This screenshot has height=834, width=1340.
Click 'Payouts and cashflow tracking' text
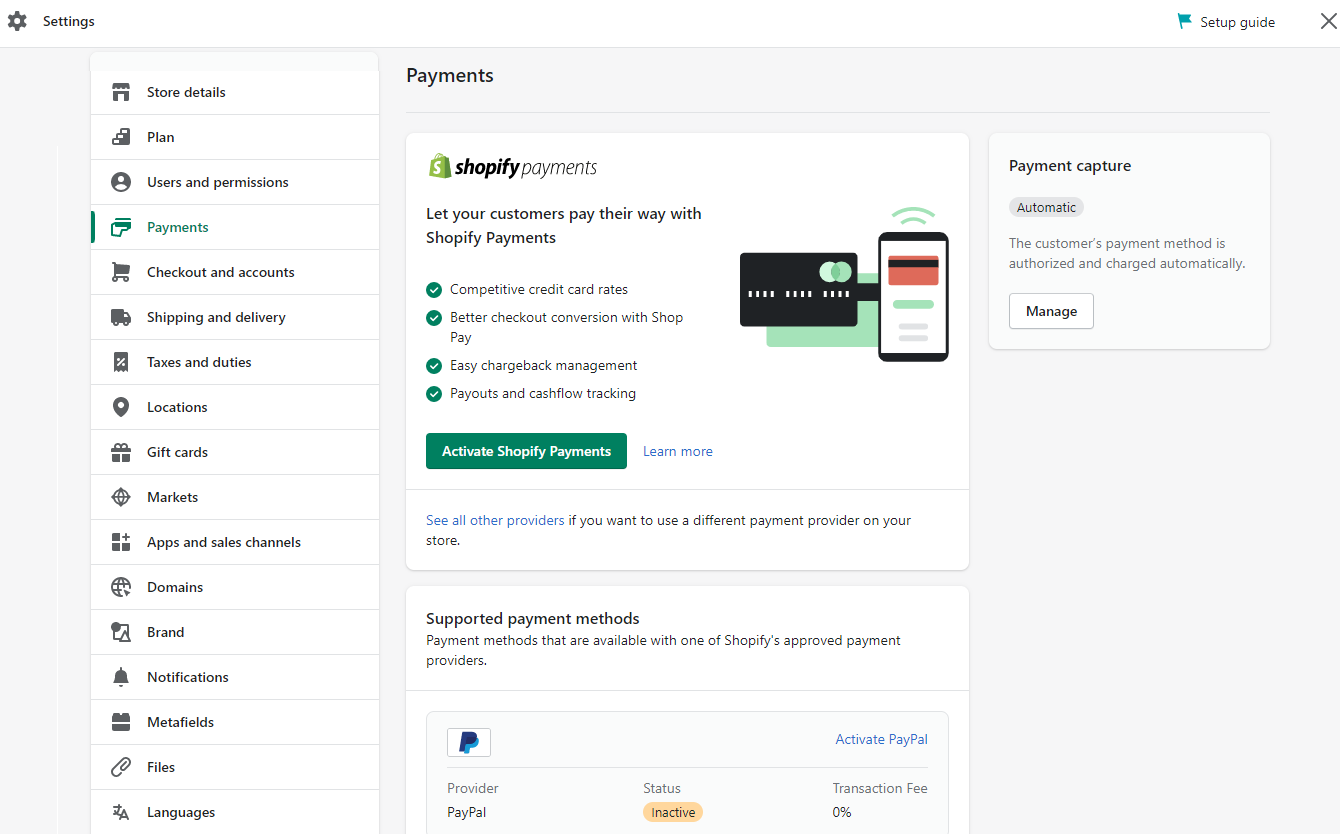pos(543,393)
